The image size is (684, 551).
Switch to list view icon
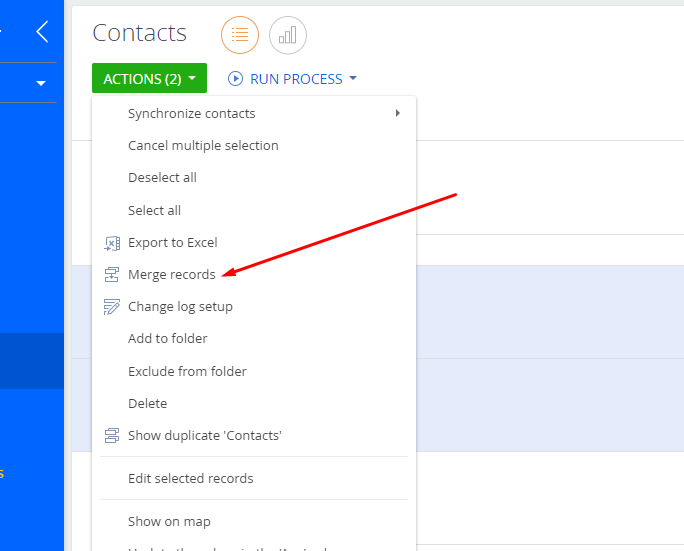pyautogui.click(x=239, y=35)
